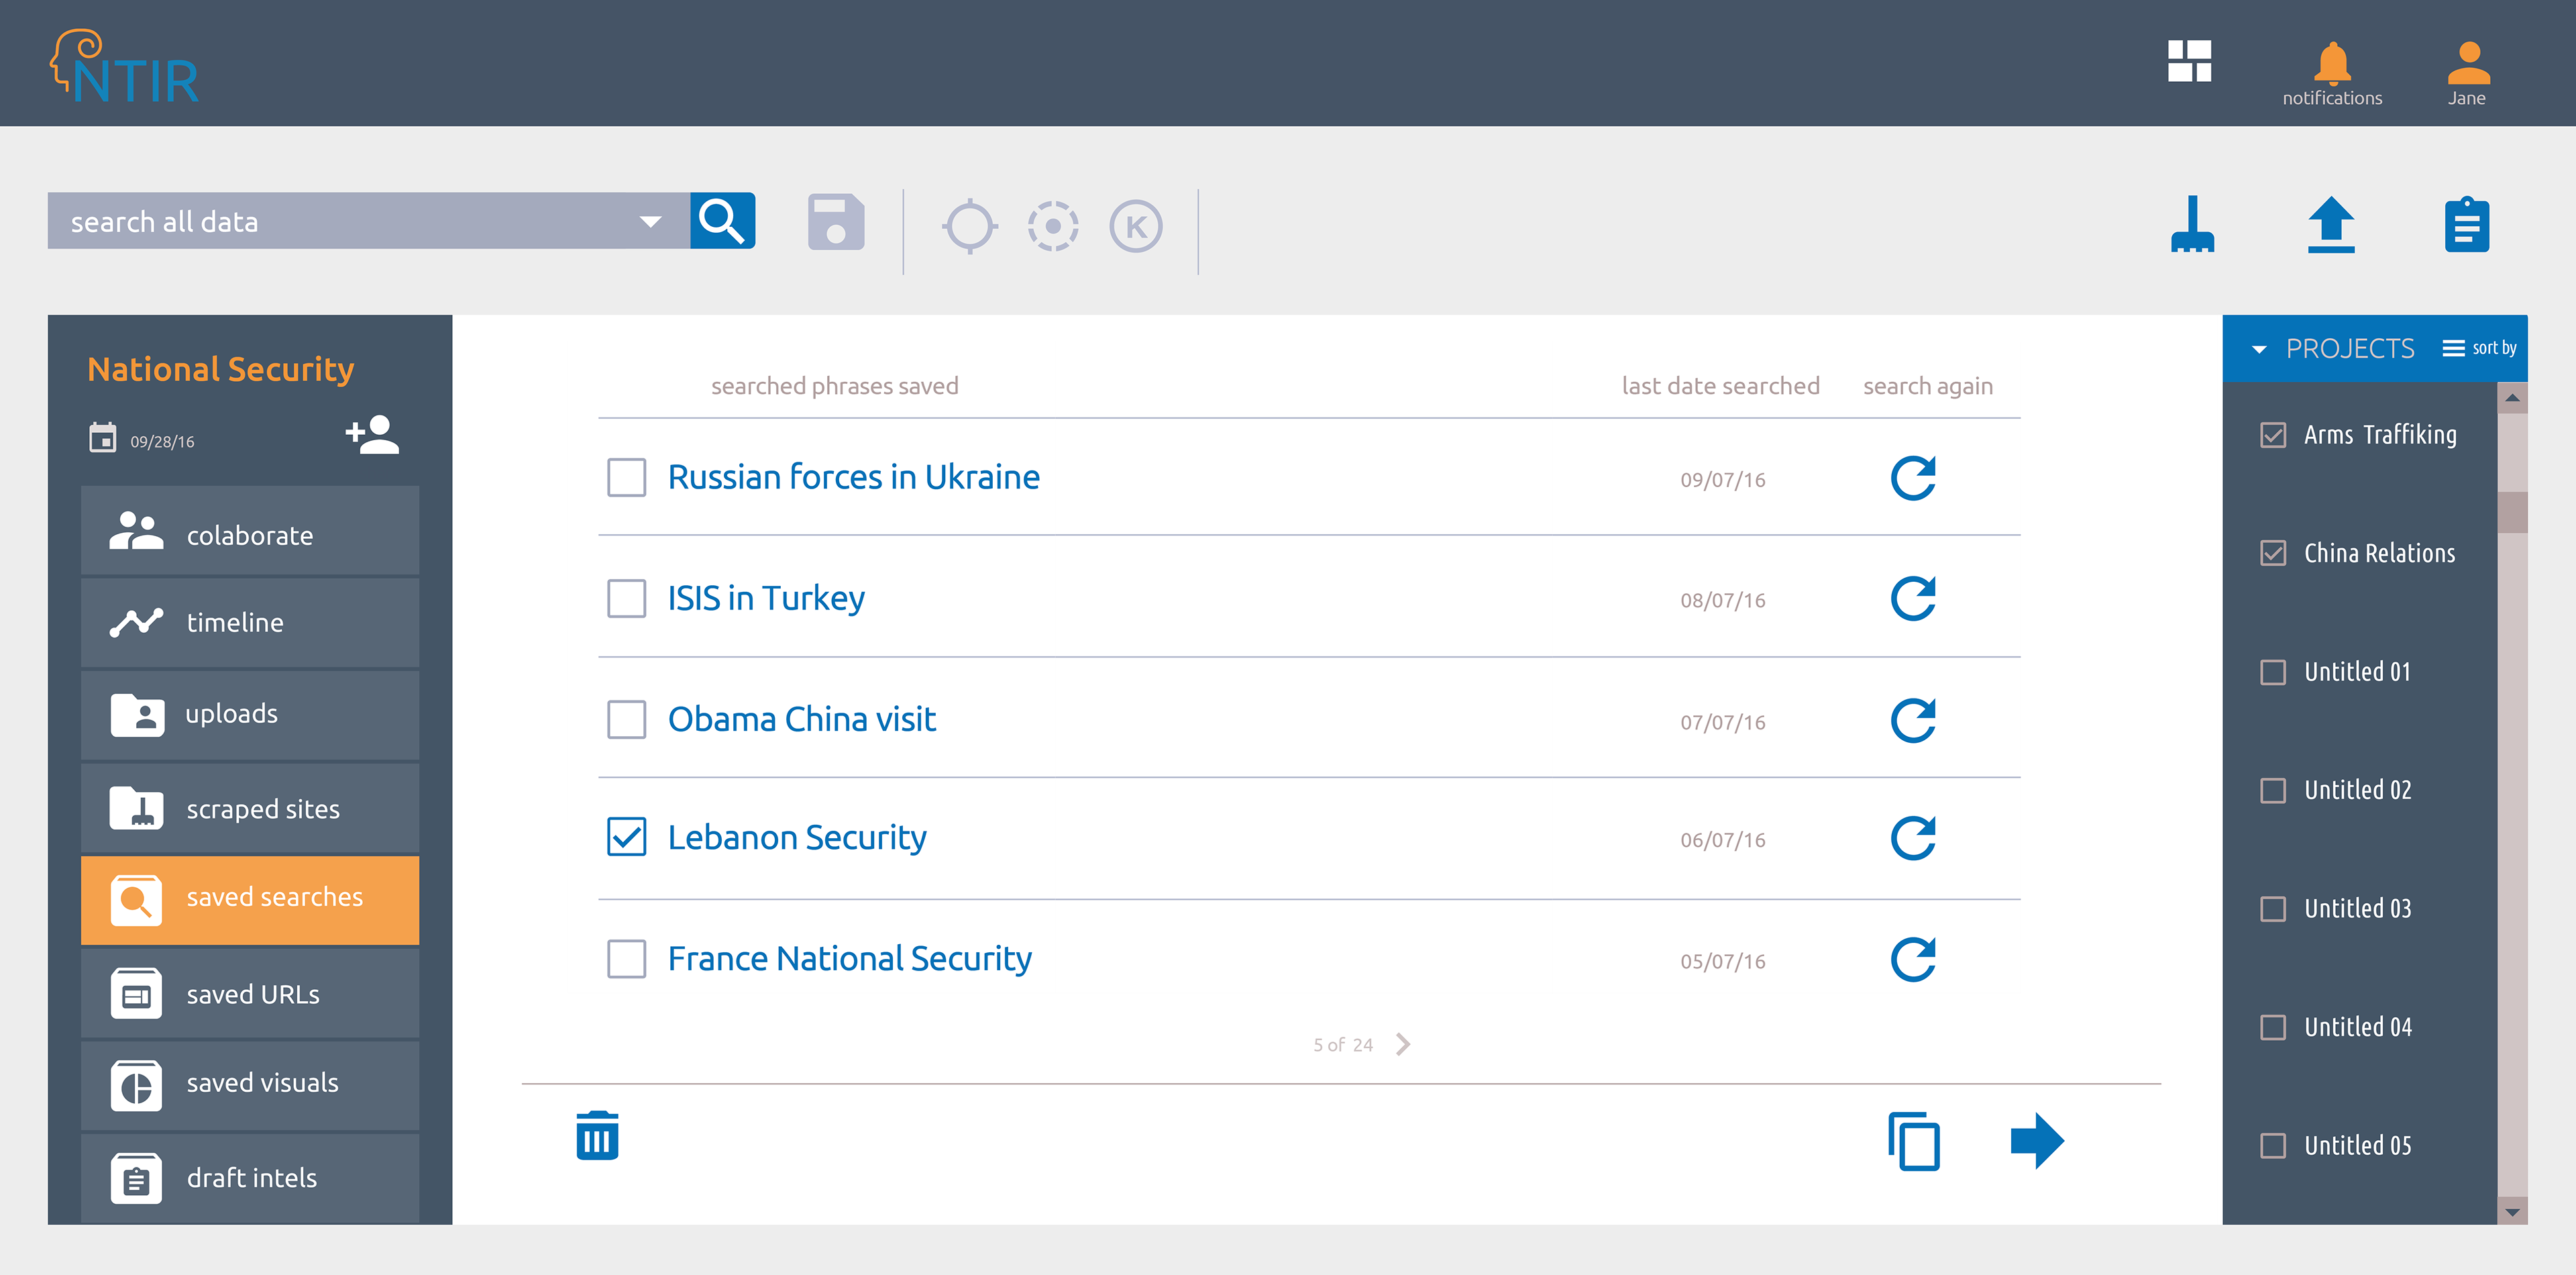This screenshot has width=2576, height=1275.
Task: Check the France National Security checkbox
Action: (626, 958)
